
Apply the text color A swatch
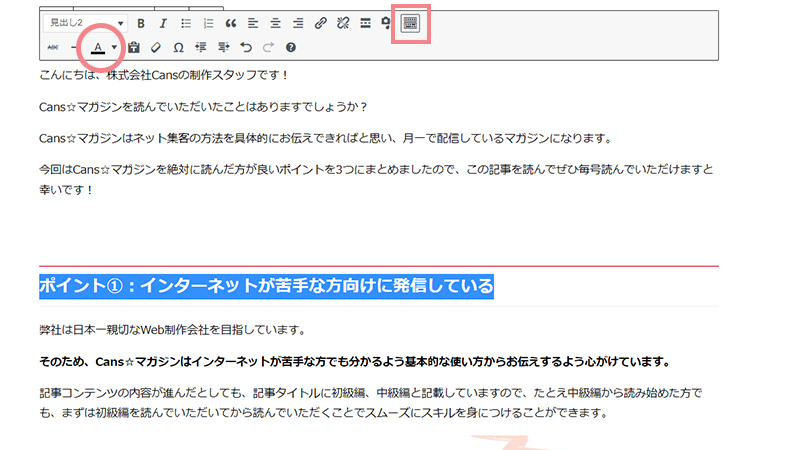tap(98, 47)
